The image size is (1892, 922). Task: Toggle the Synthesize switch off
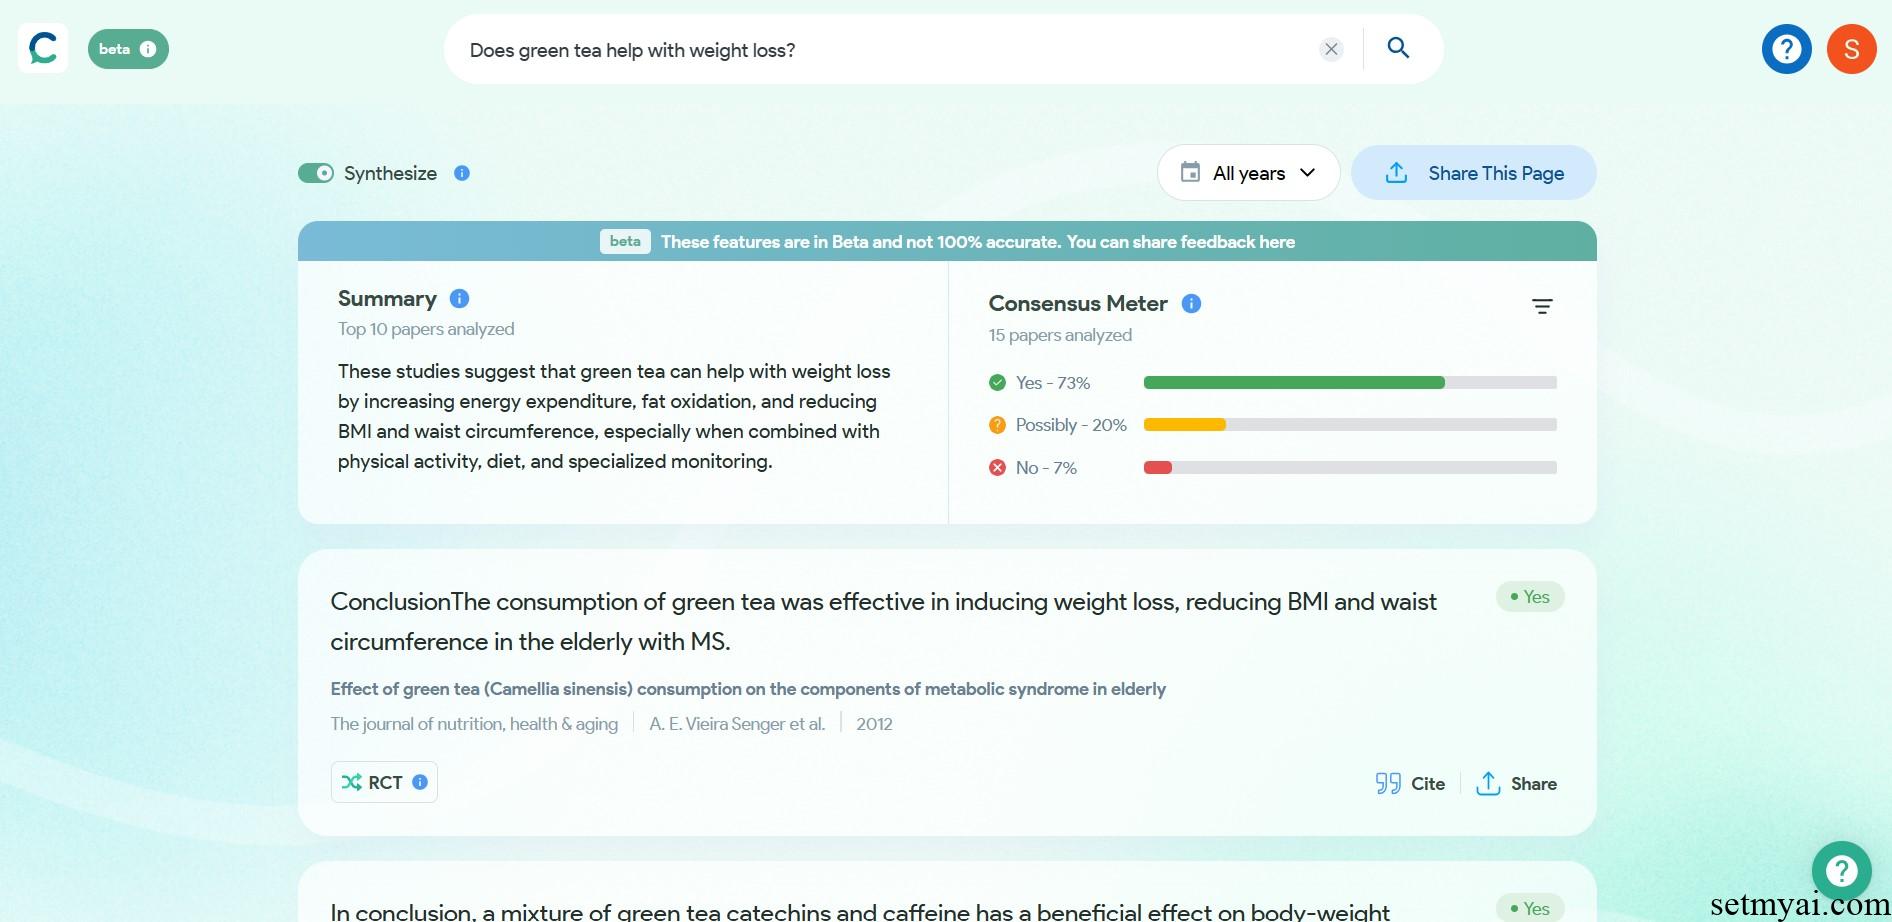pos(316,173)
